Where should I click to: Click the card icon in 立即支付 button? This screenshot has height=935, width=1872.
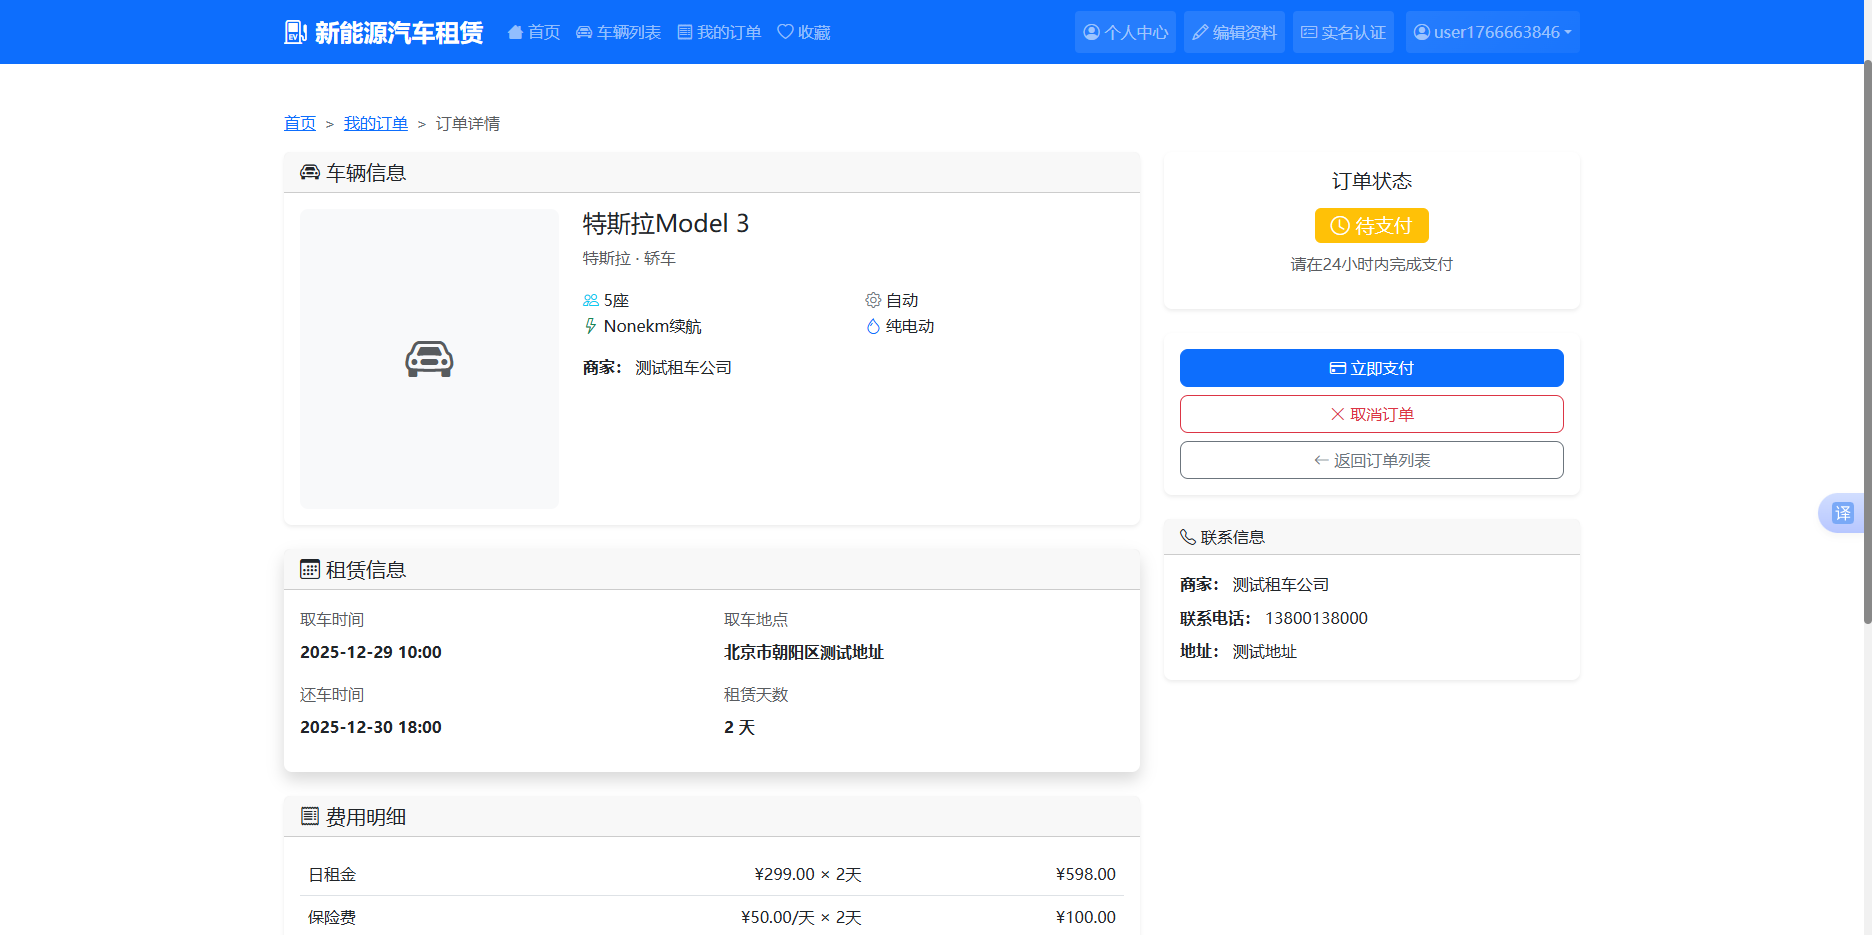(x=1337, y=368)
